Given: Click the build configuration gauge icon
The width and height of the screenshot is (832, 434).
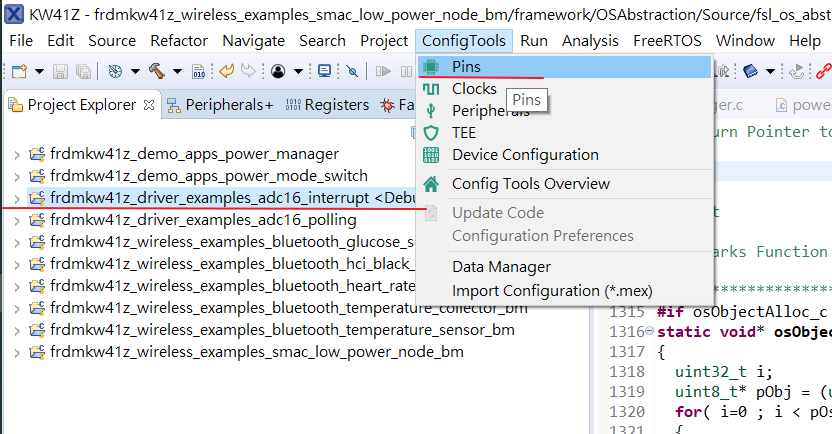Looking at the screenshot, I should pyautogui.click(x=115, y=71).
